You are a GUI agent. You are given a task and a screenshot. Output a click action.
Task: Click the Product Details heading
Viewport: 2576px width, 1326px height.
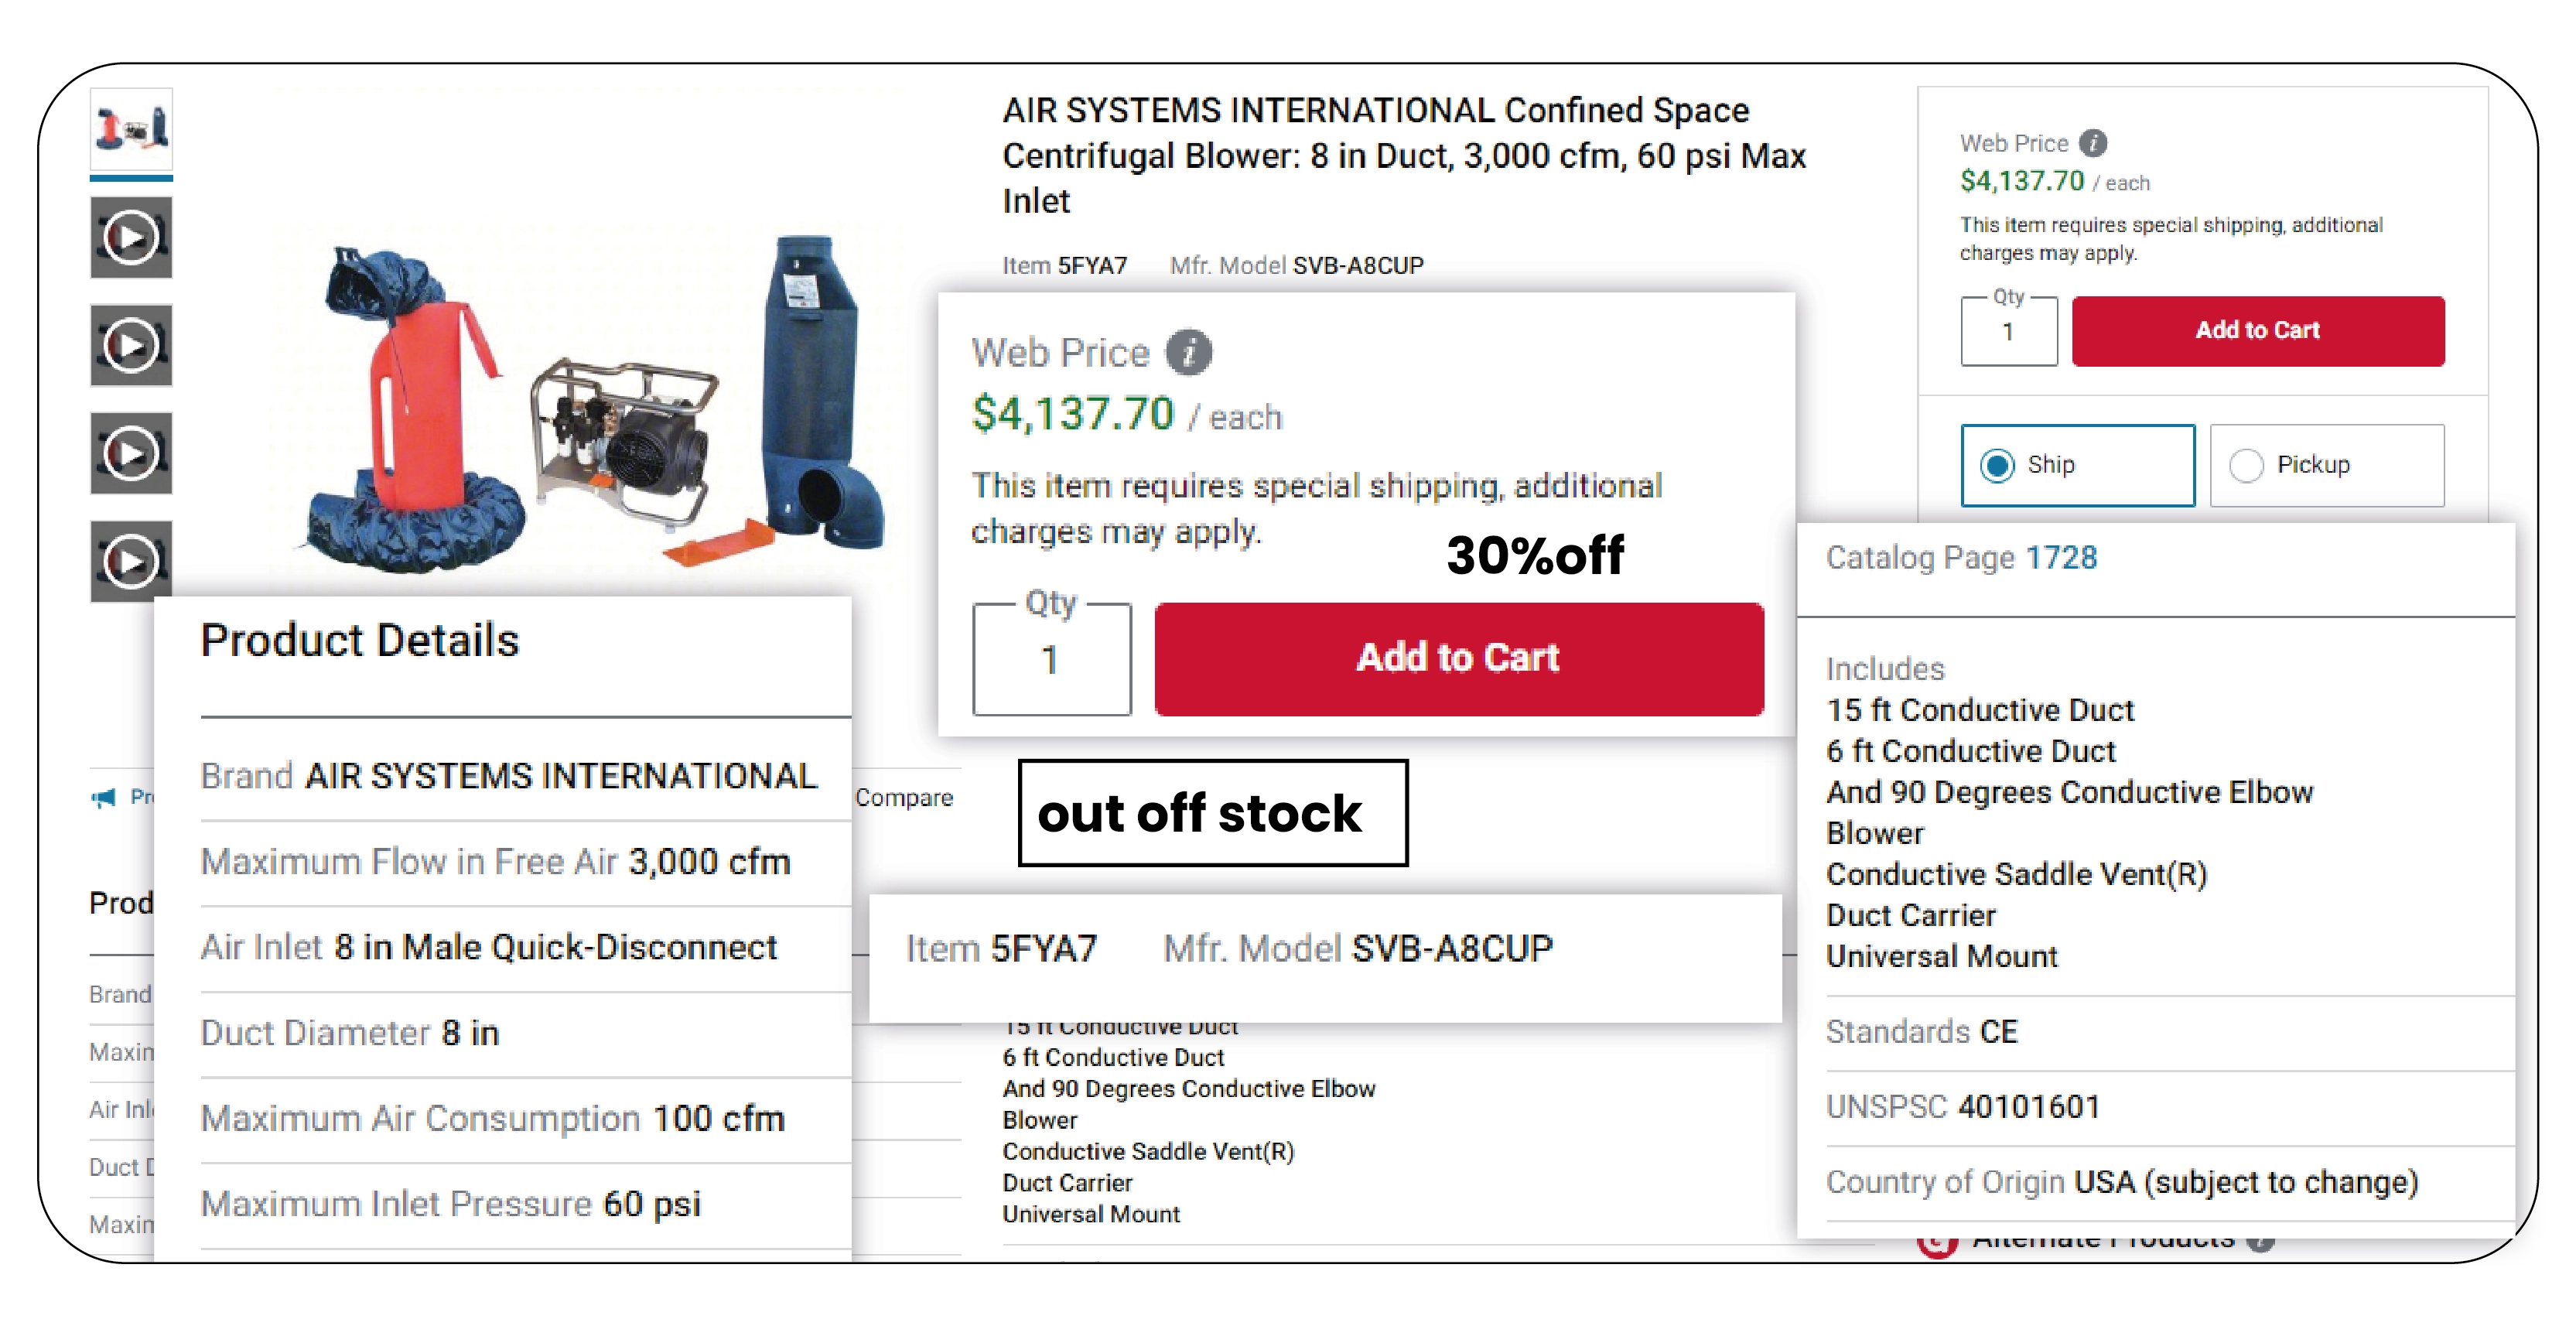point(360,641)
